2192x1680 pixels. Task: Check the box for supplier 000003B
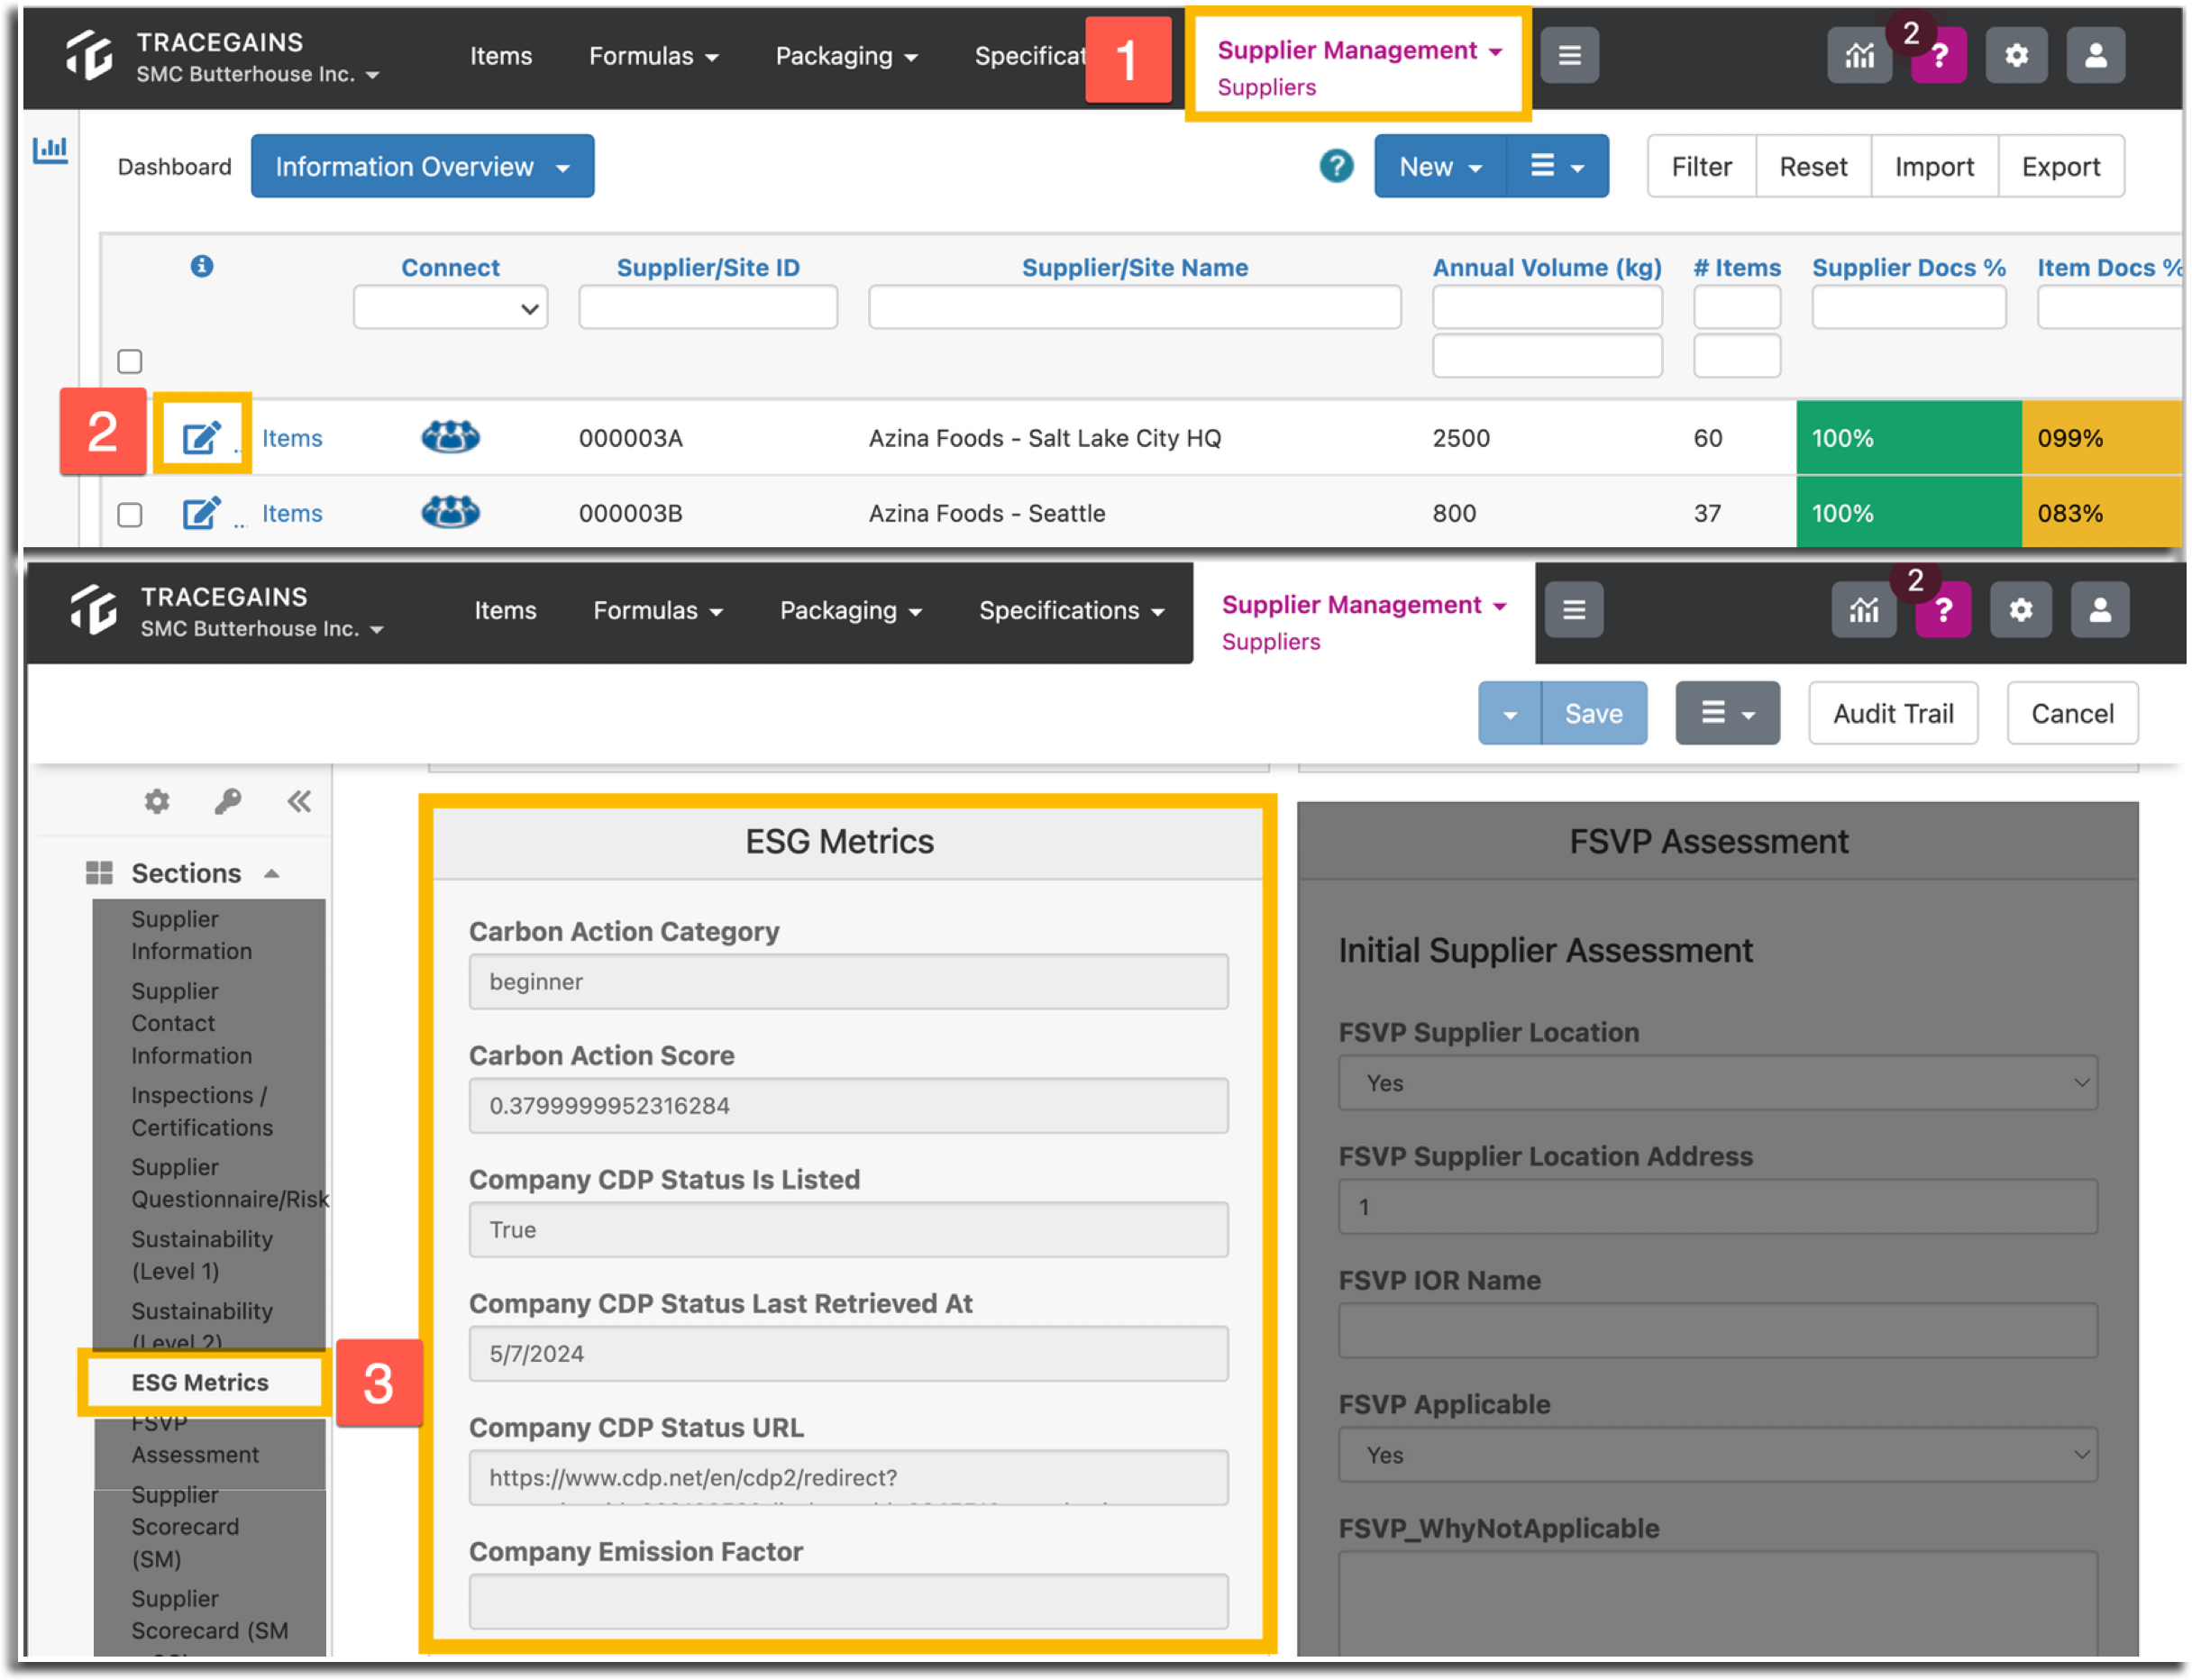pyautogui.click(x=130, y=514)
